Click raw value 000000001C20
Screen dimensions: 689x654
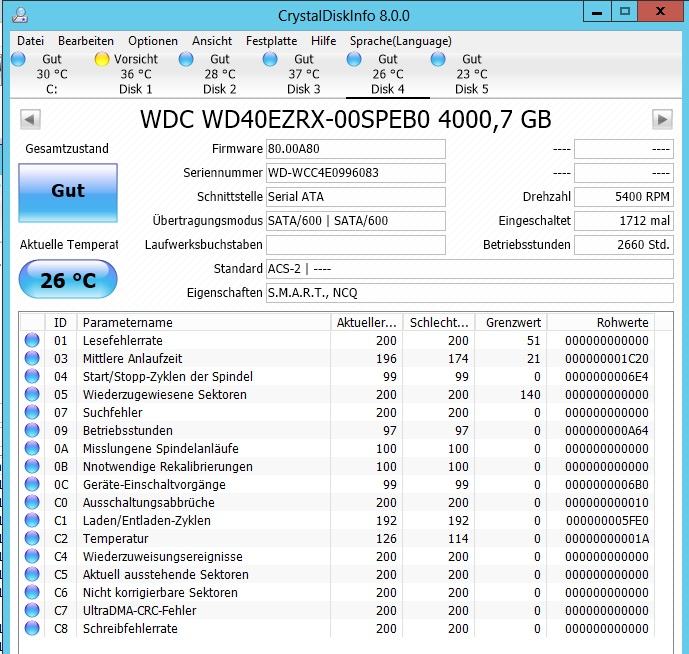(606, 359)
